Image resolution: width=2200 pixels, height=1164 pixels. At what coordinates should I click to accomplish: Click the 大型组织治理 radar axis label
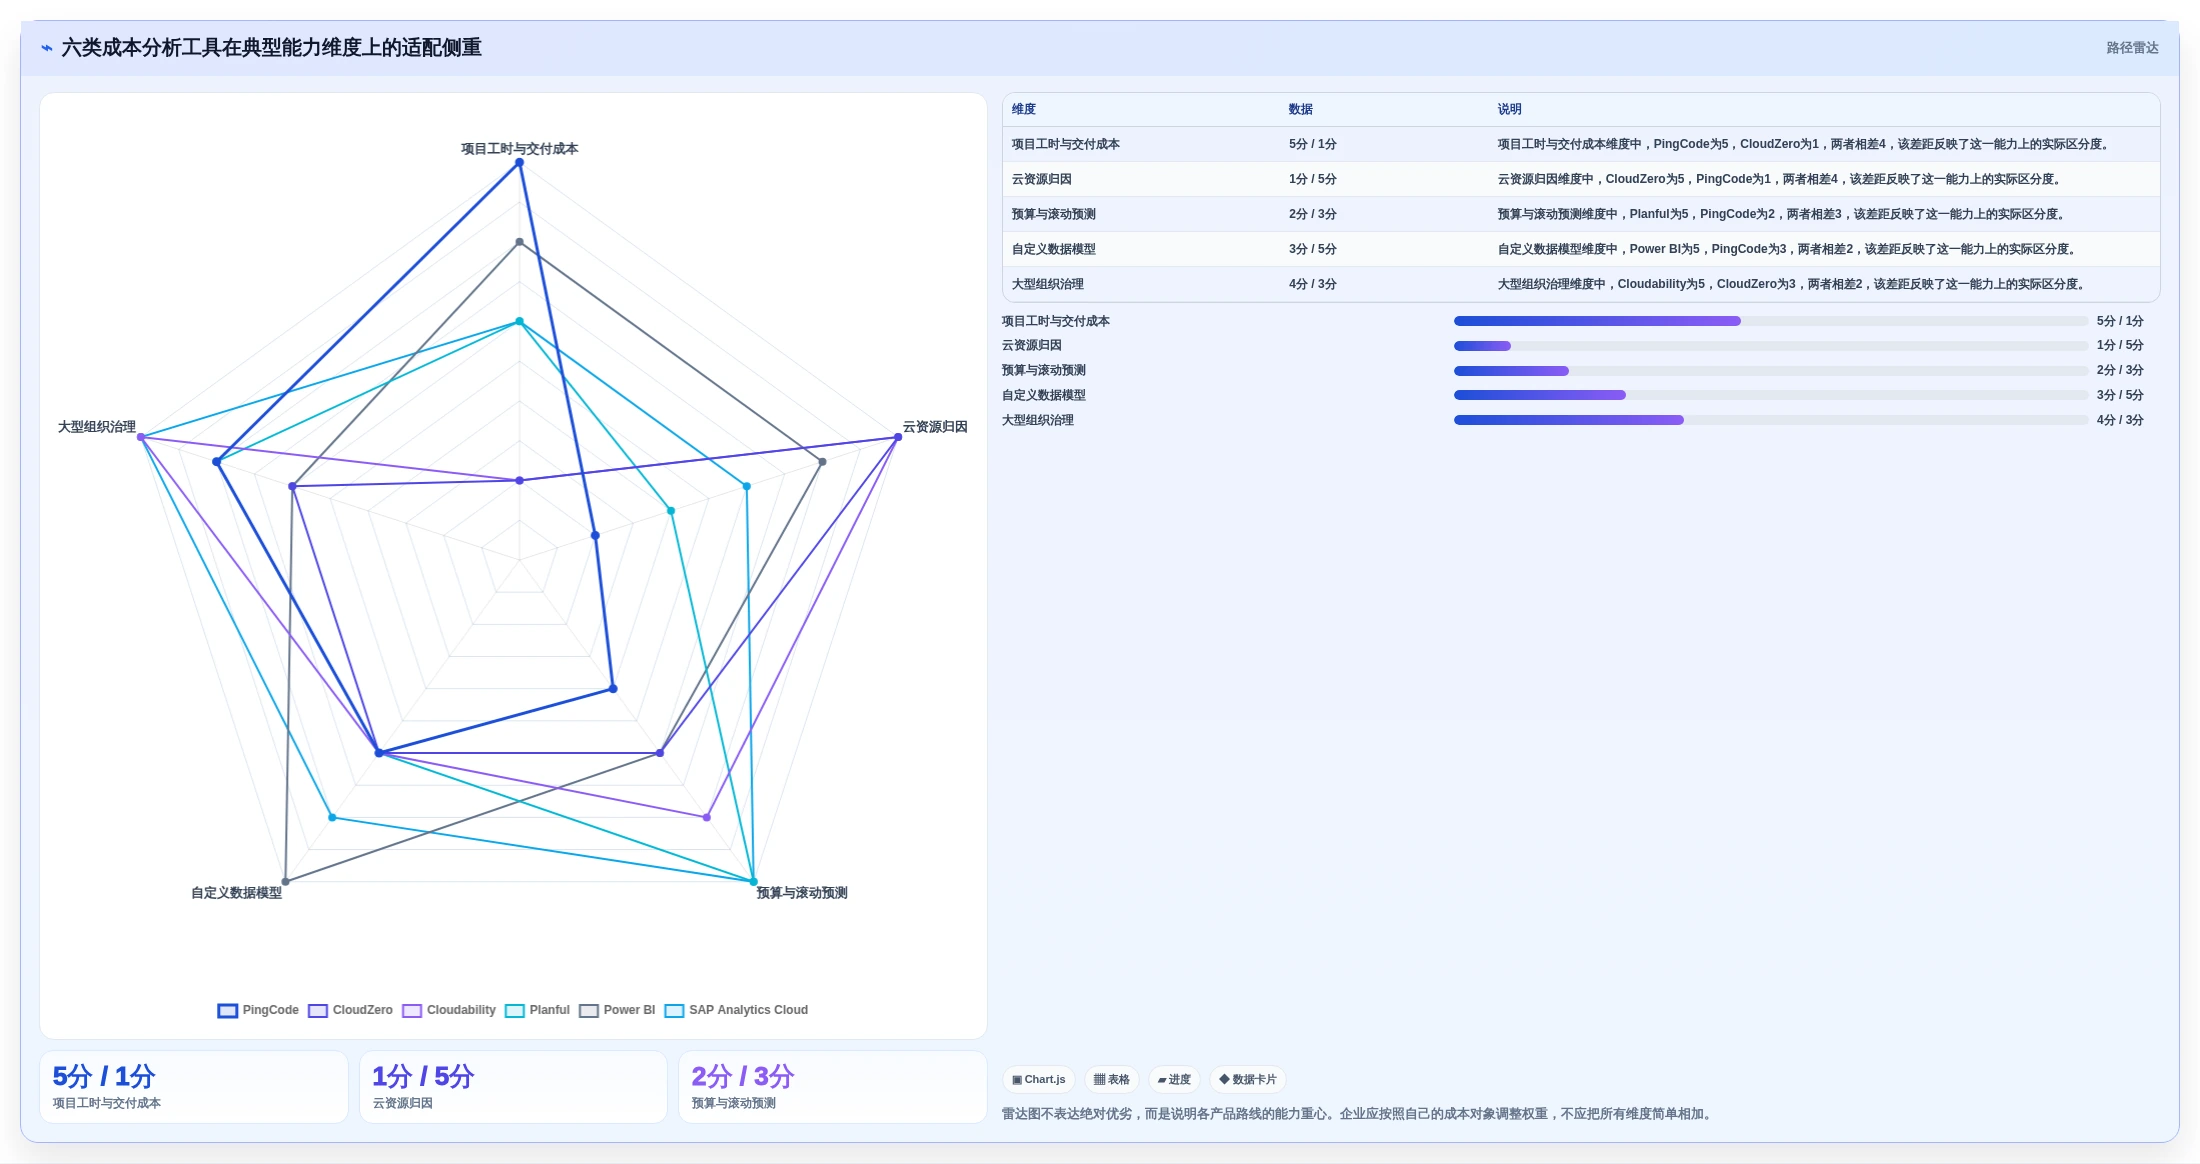coord(97,427)
